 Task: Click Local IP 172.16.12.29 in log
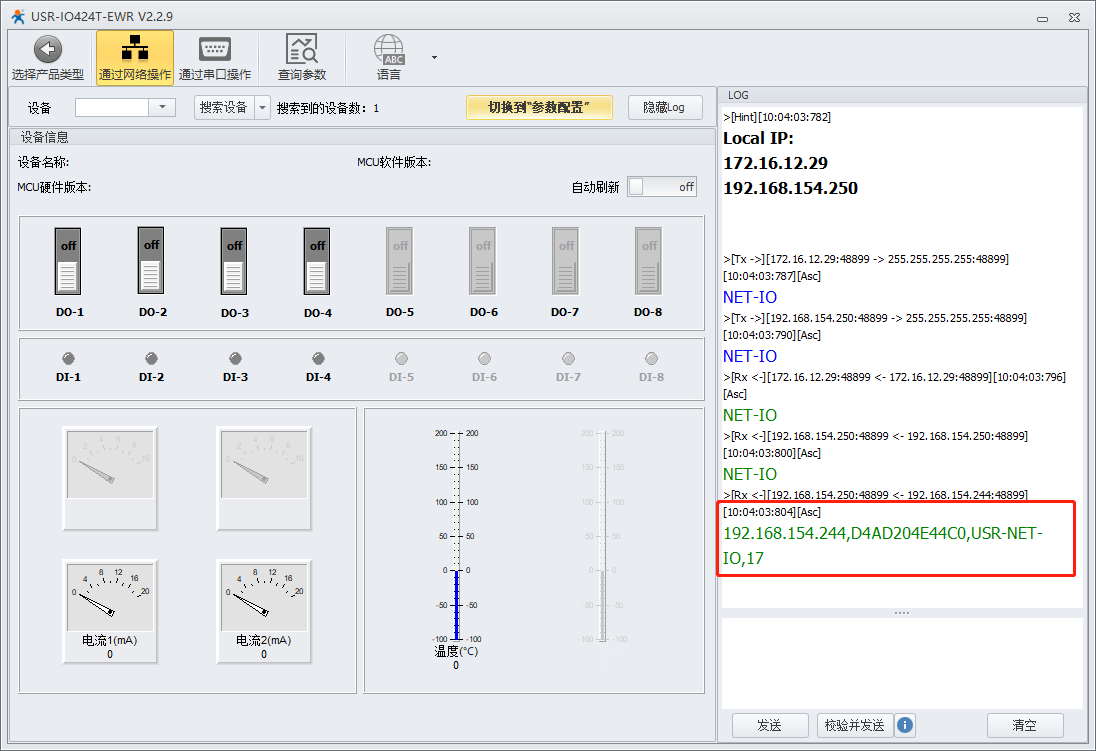(x=775, y=163)
